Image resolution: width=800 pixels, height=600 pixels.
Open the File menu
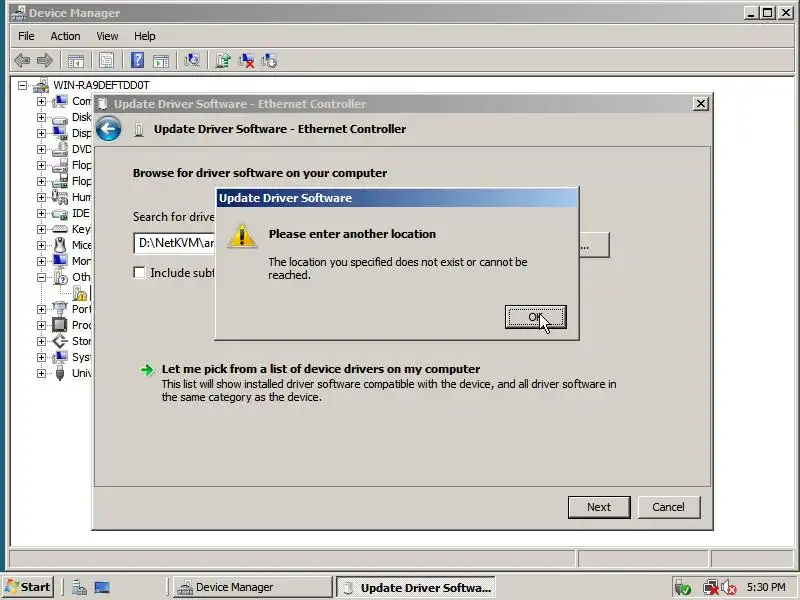26,36
